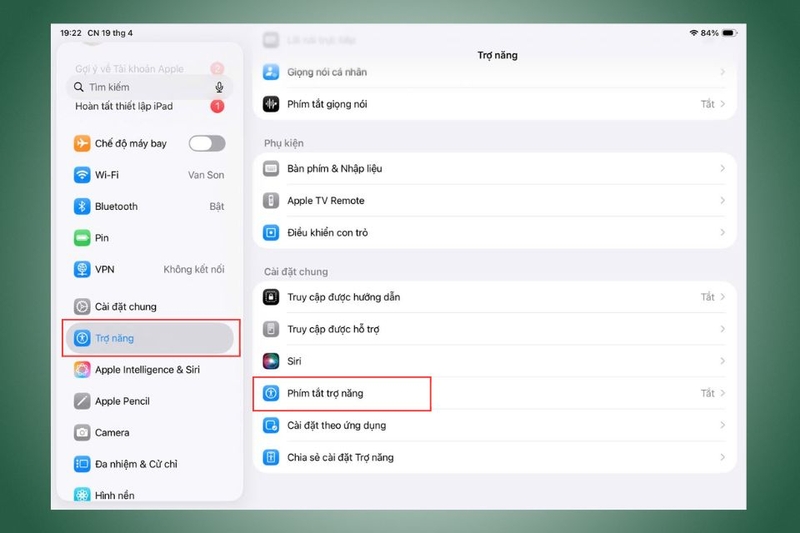
Task: Expand Giọng nói cá nhân chevron
Action: pos(722,72)
